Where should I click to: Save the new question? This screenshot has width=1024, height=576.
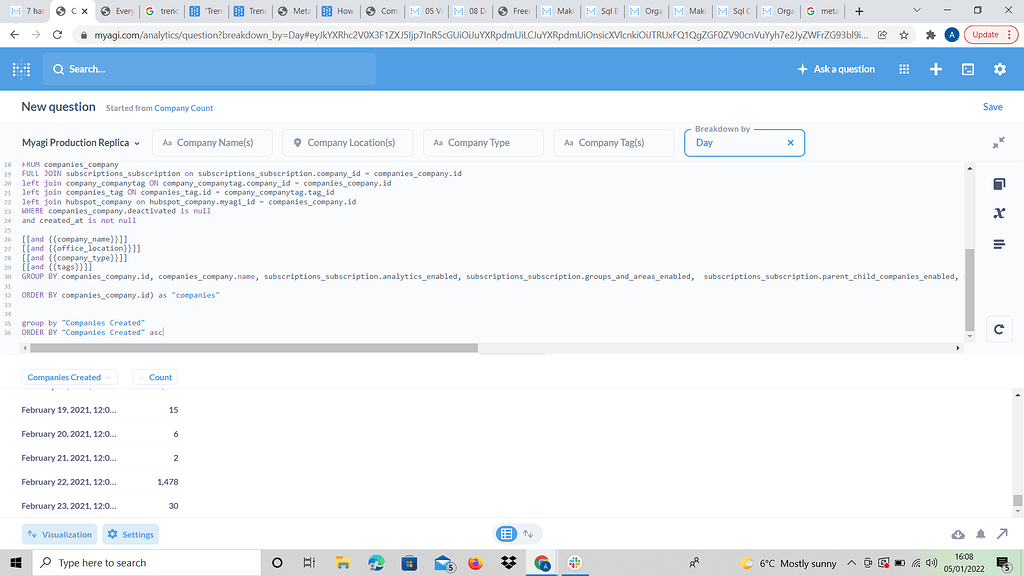[993, 107]
